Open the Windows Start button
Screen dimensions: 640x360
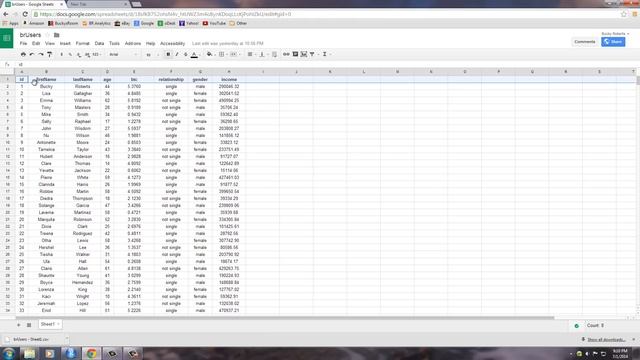9,353
